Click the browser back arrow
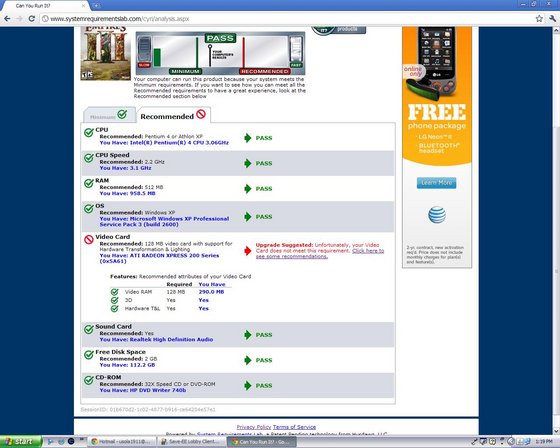The image size is (560, 448). [x=7, y=19]
